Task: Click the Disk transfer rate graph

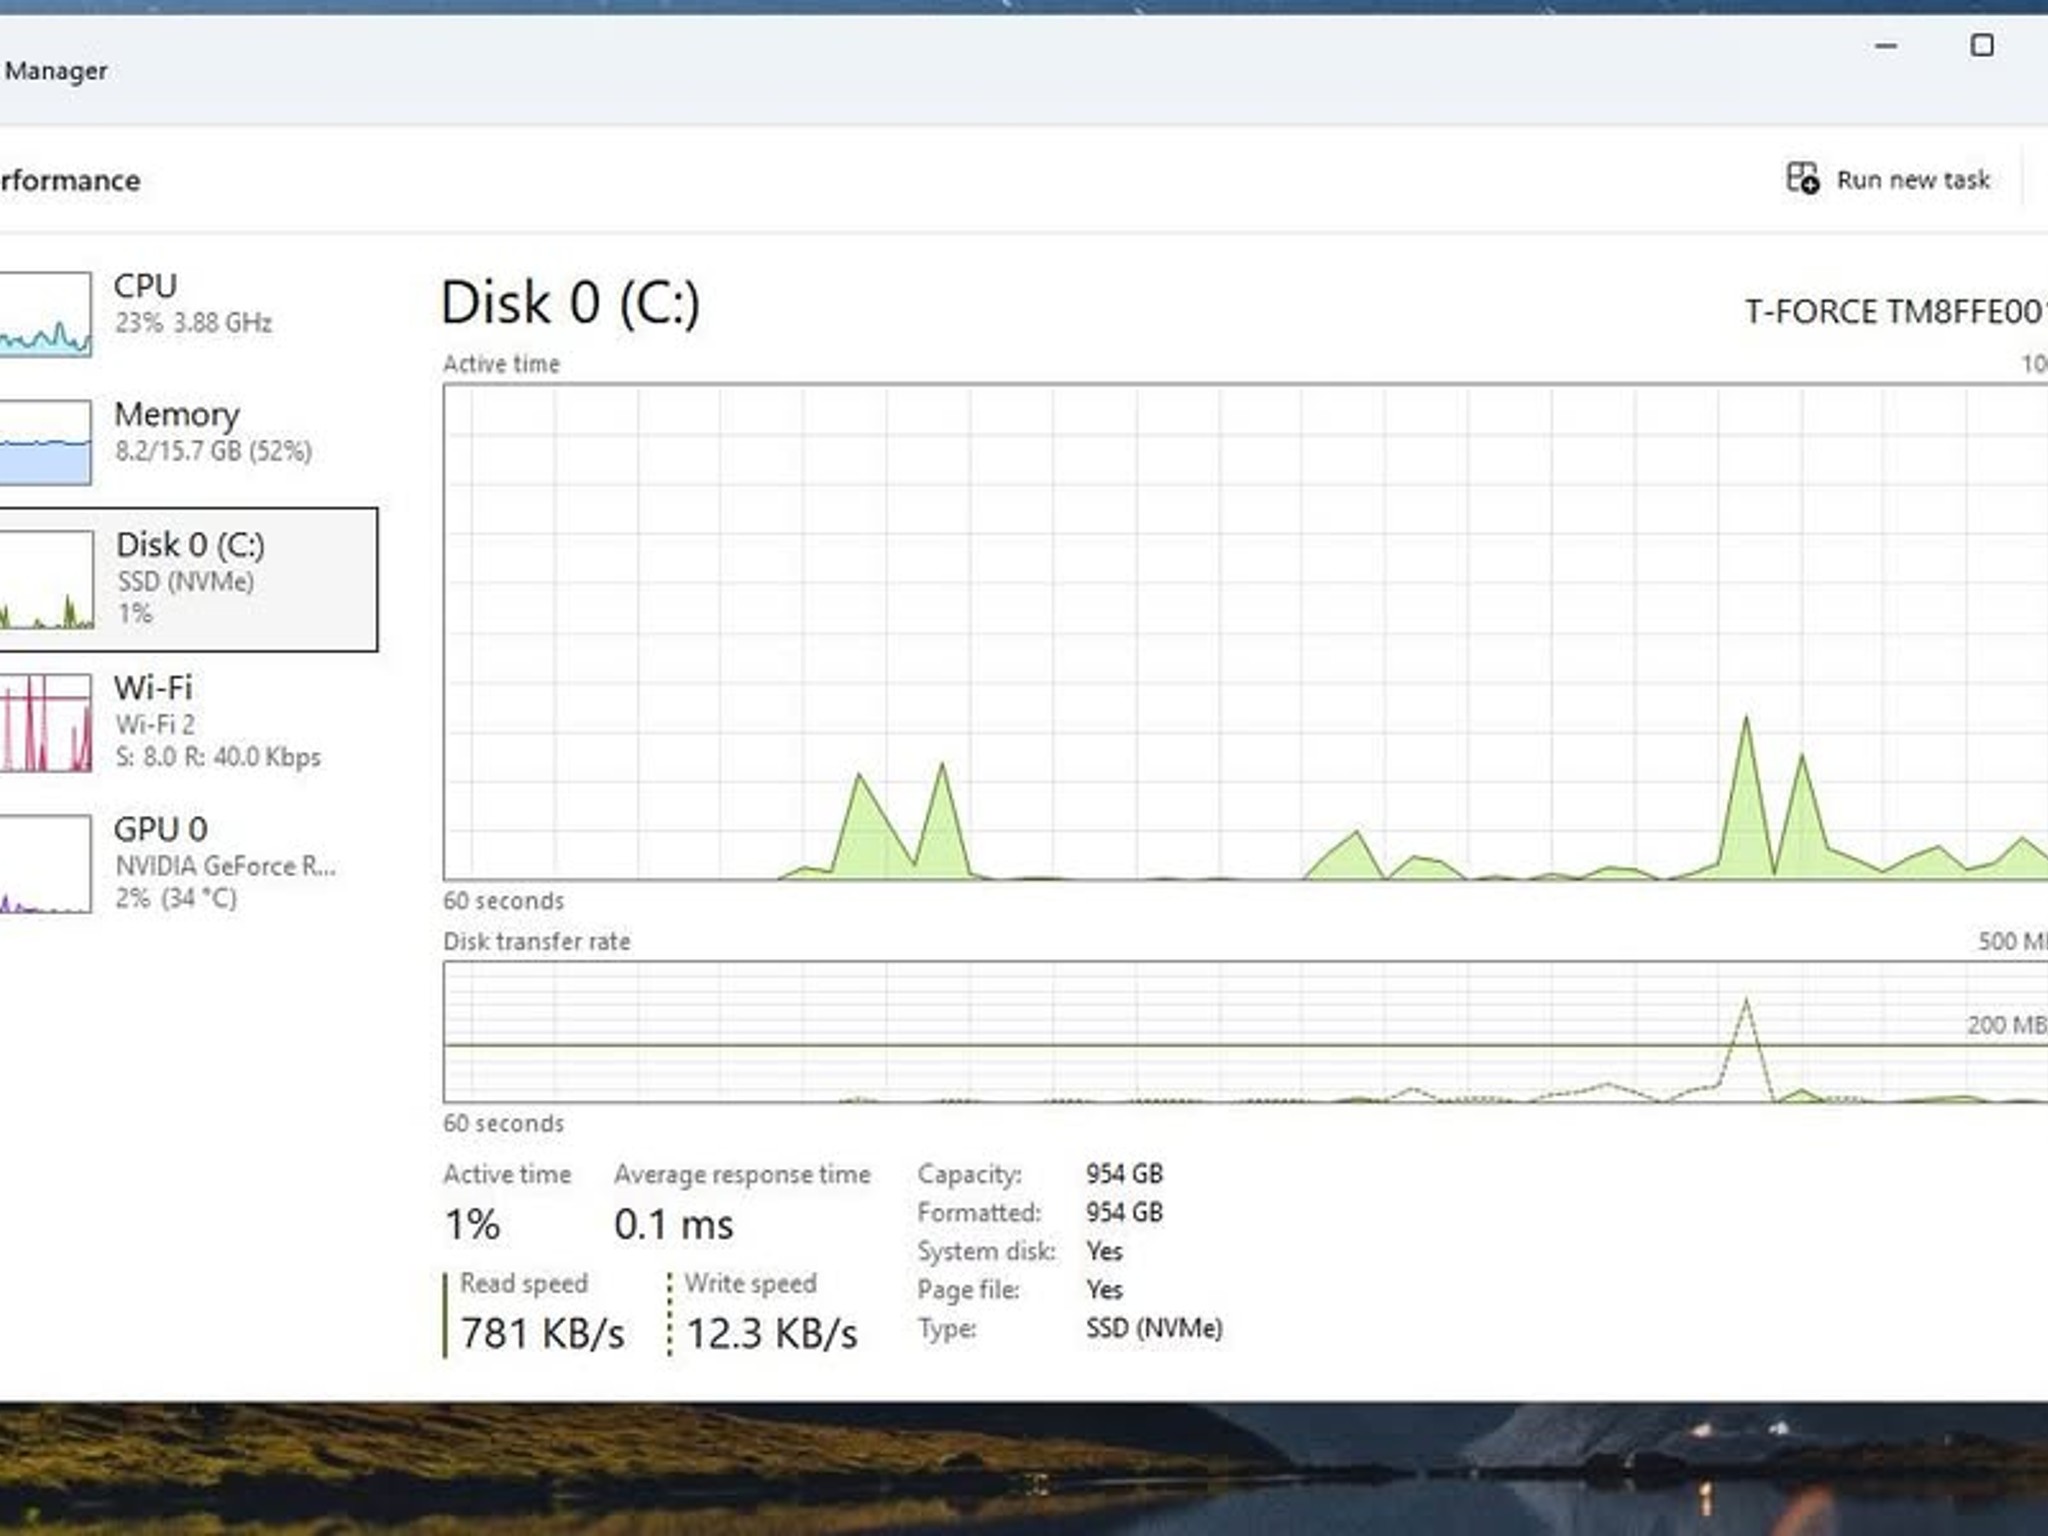Action: click(1245, 1032)
